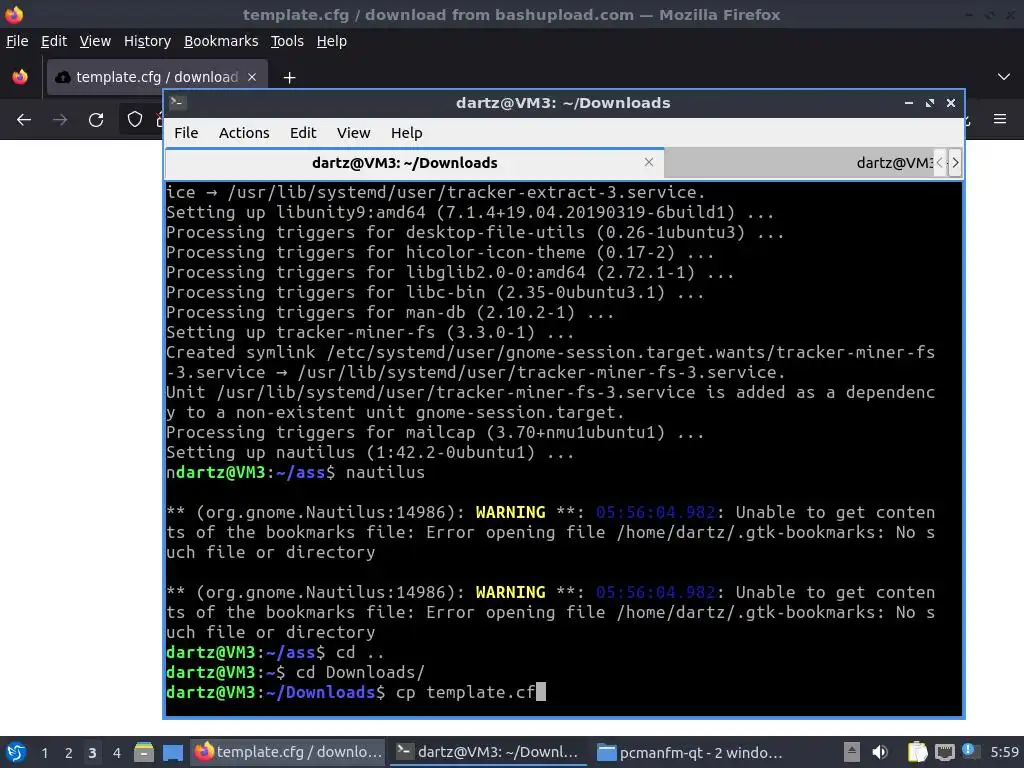Click show desktop taskbar icon

coord(173,752)
